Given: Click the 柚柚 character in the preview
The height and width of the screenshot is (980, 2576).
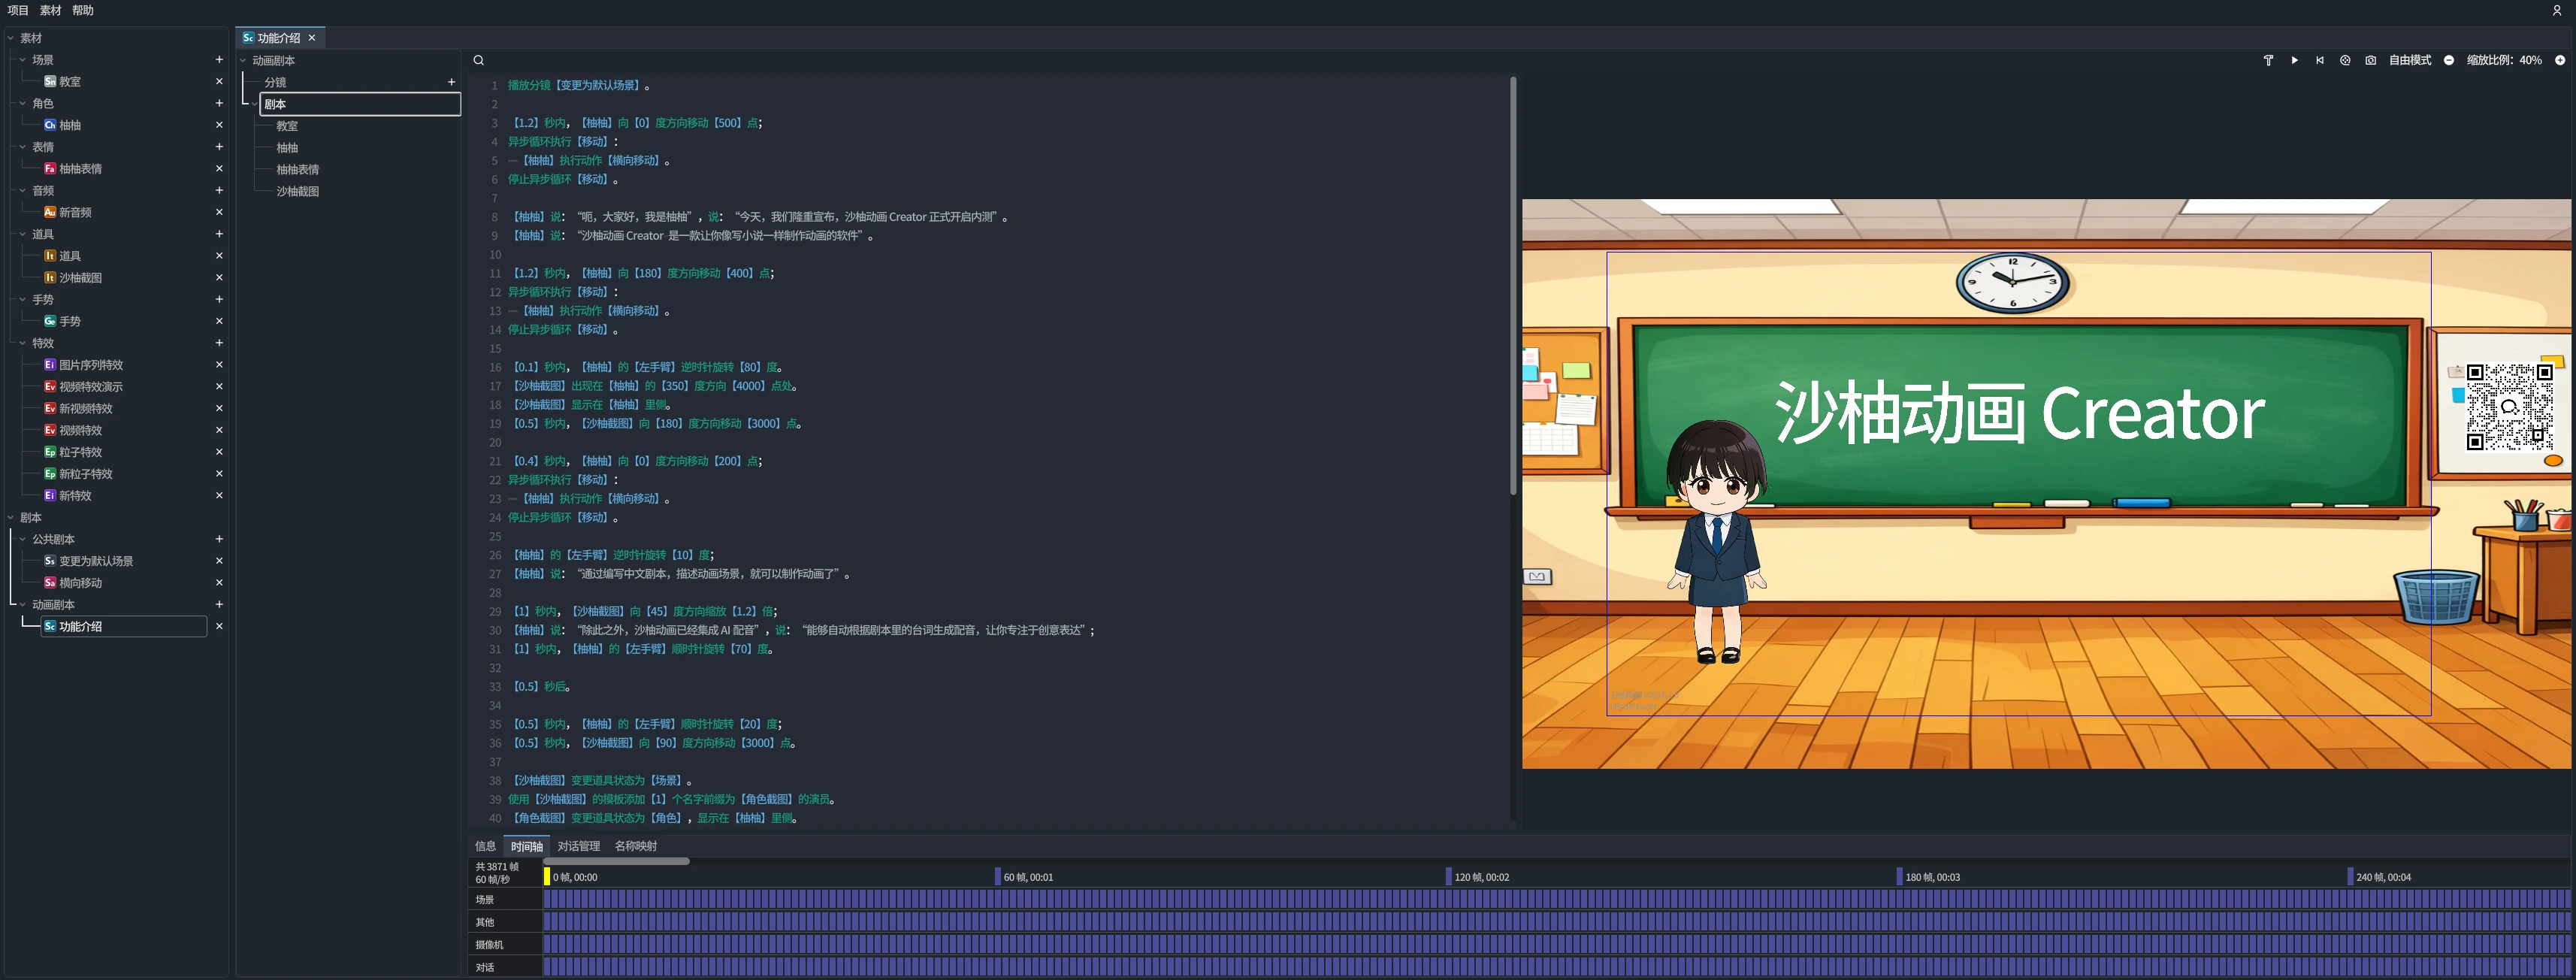Looking at the screenshot, I should pyautogui.click(x=1716, y=540).
